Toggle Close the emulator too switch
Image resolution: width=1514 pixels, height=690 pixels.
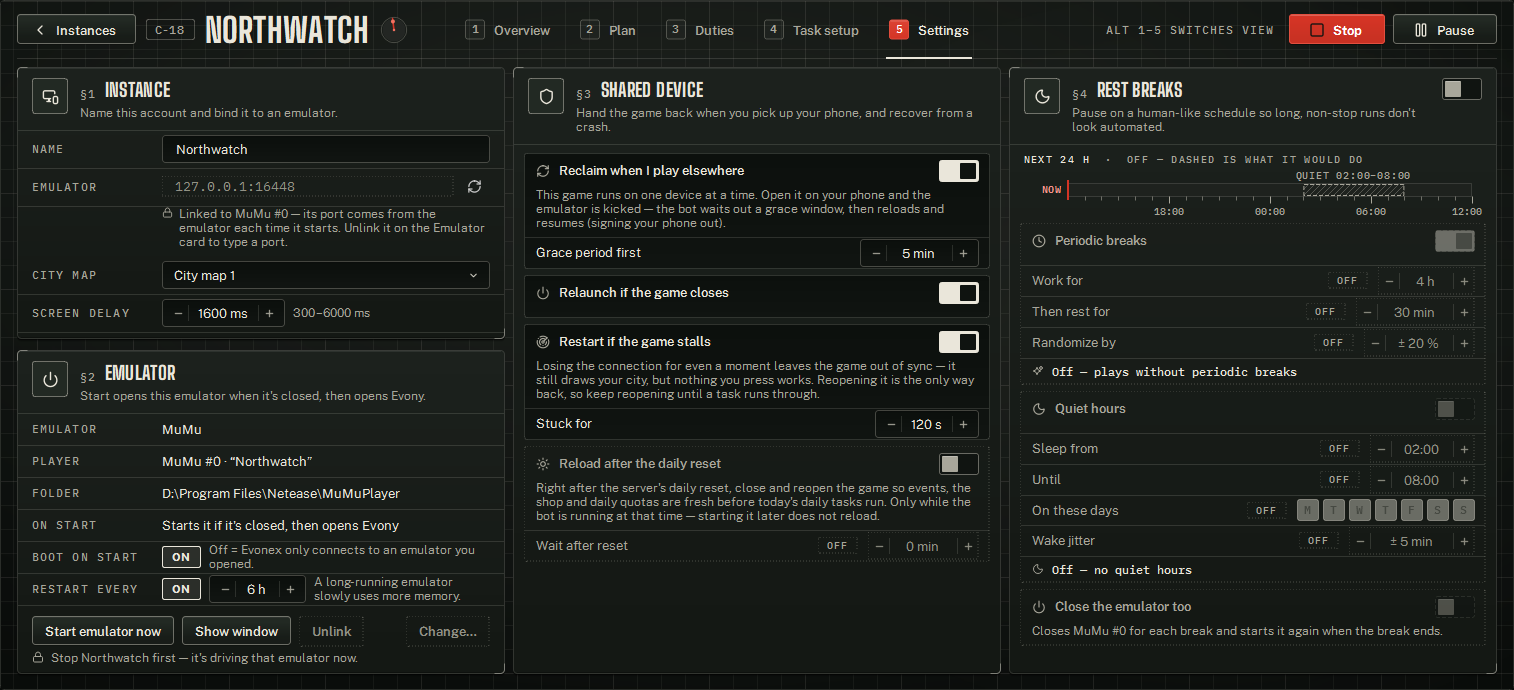1454,607
